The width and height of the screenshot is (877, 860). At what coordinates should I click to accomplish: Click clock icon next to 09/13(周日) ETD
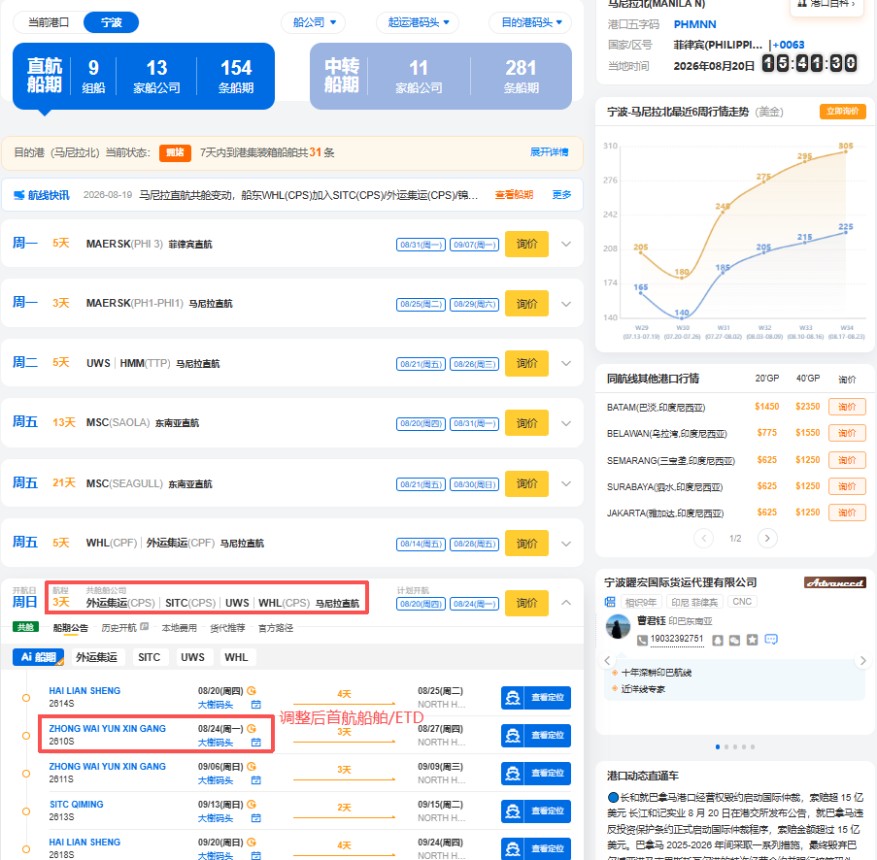(252, 805)
